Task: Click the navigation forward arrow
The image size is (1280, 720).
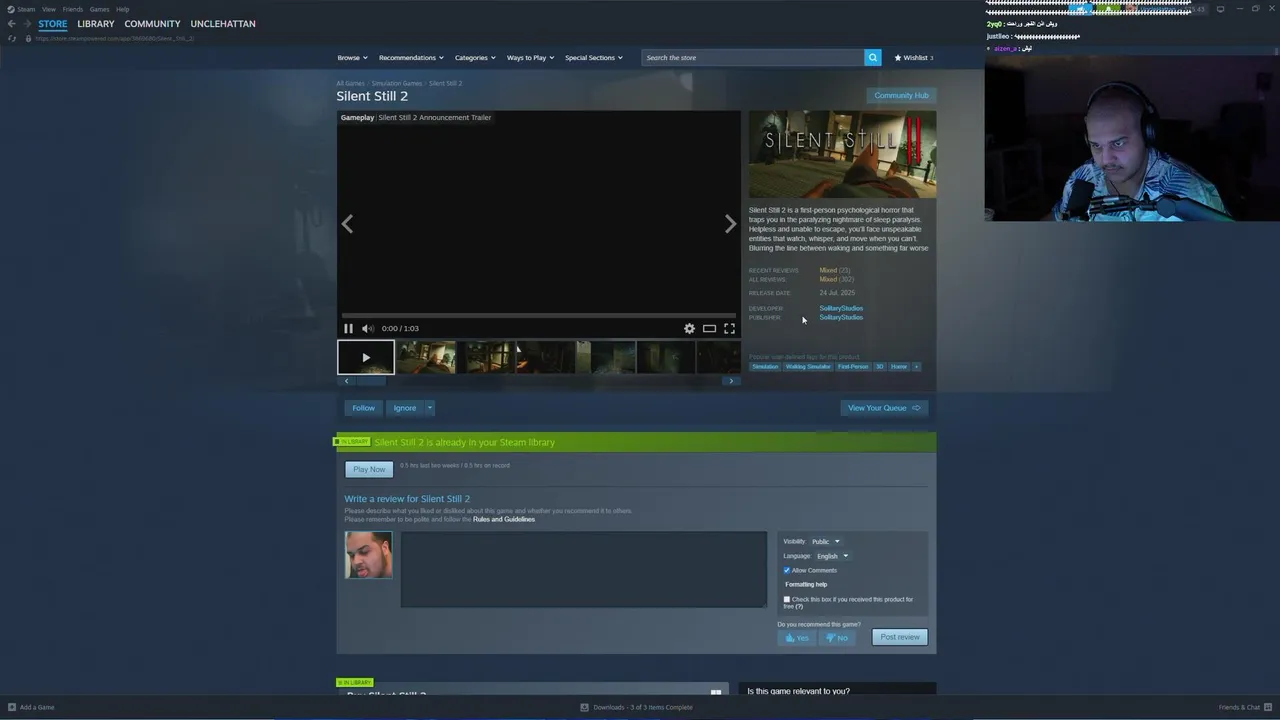Action: pos(26,24)
